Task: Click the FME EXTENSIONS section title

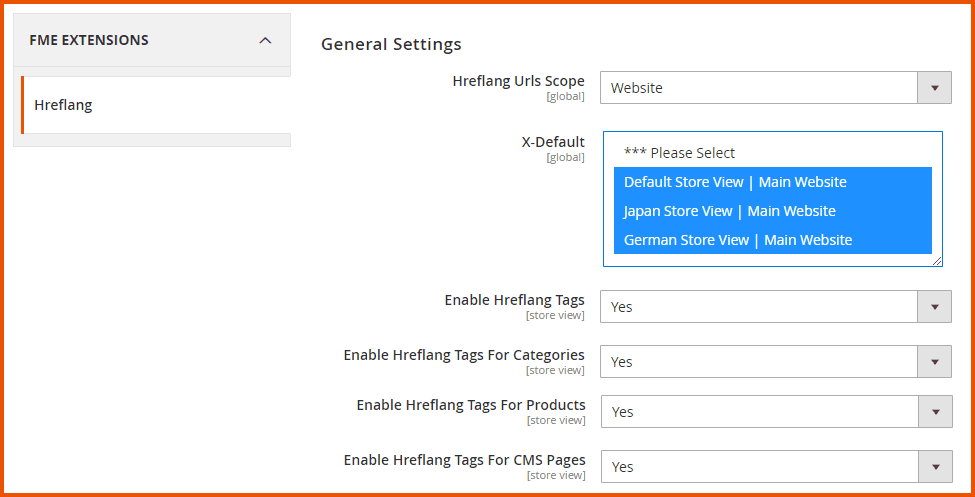Action: 89,40
